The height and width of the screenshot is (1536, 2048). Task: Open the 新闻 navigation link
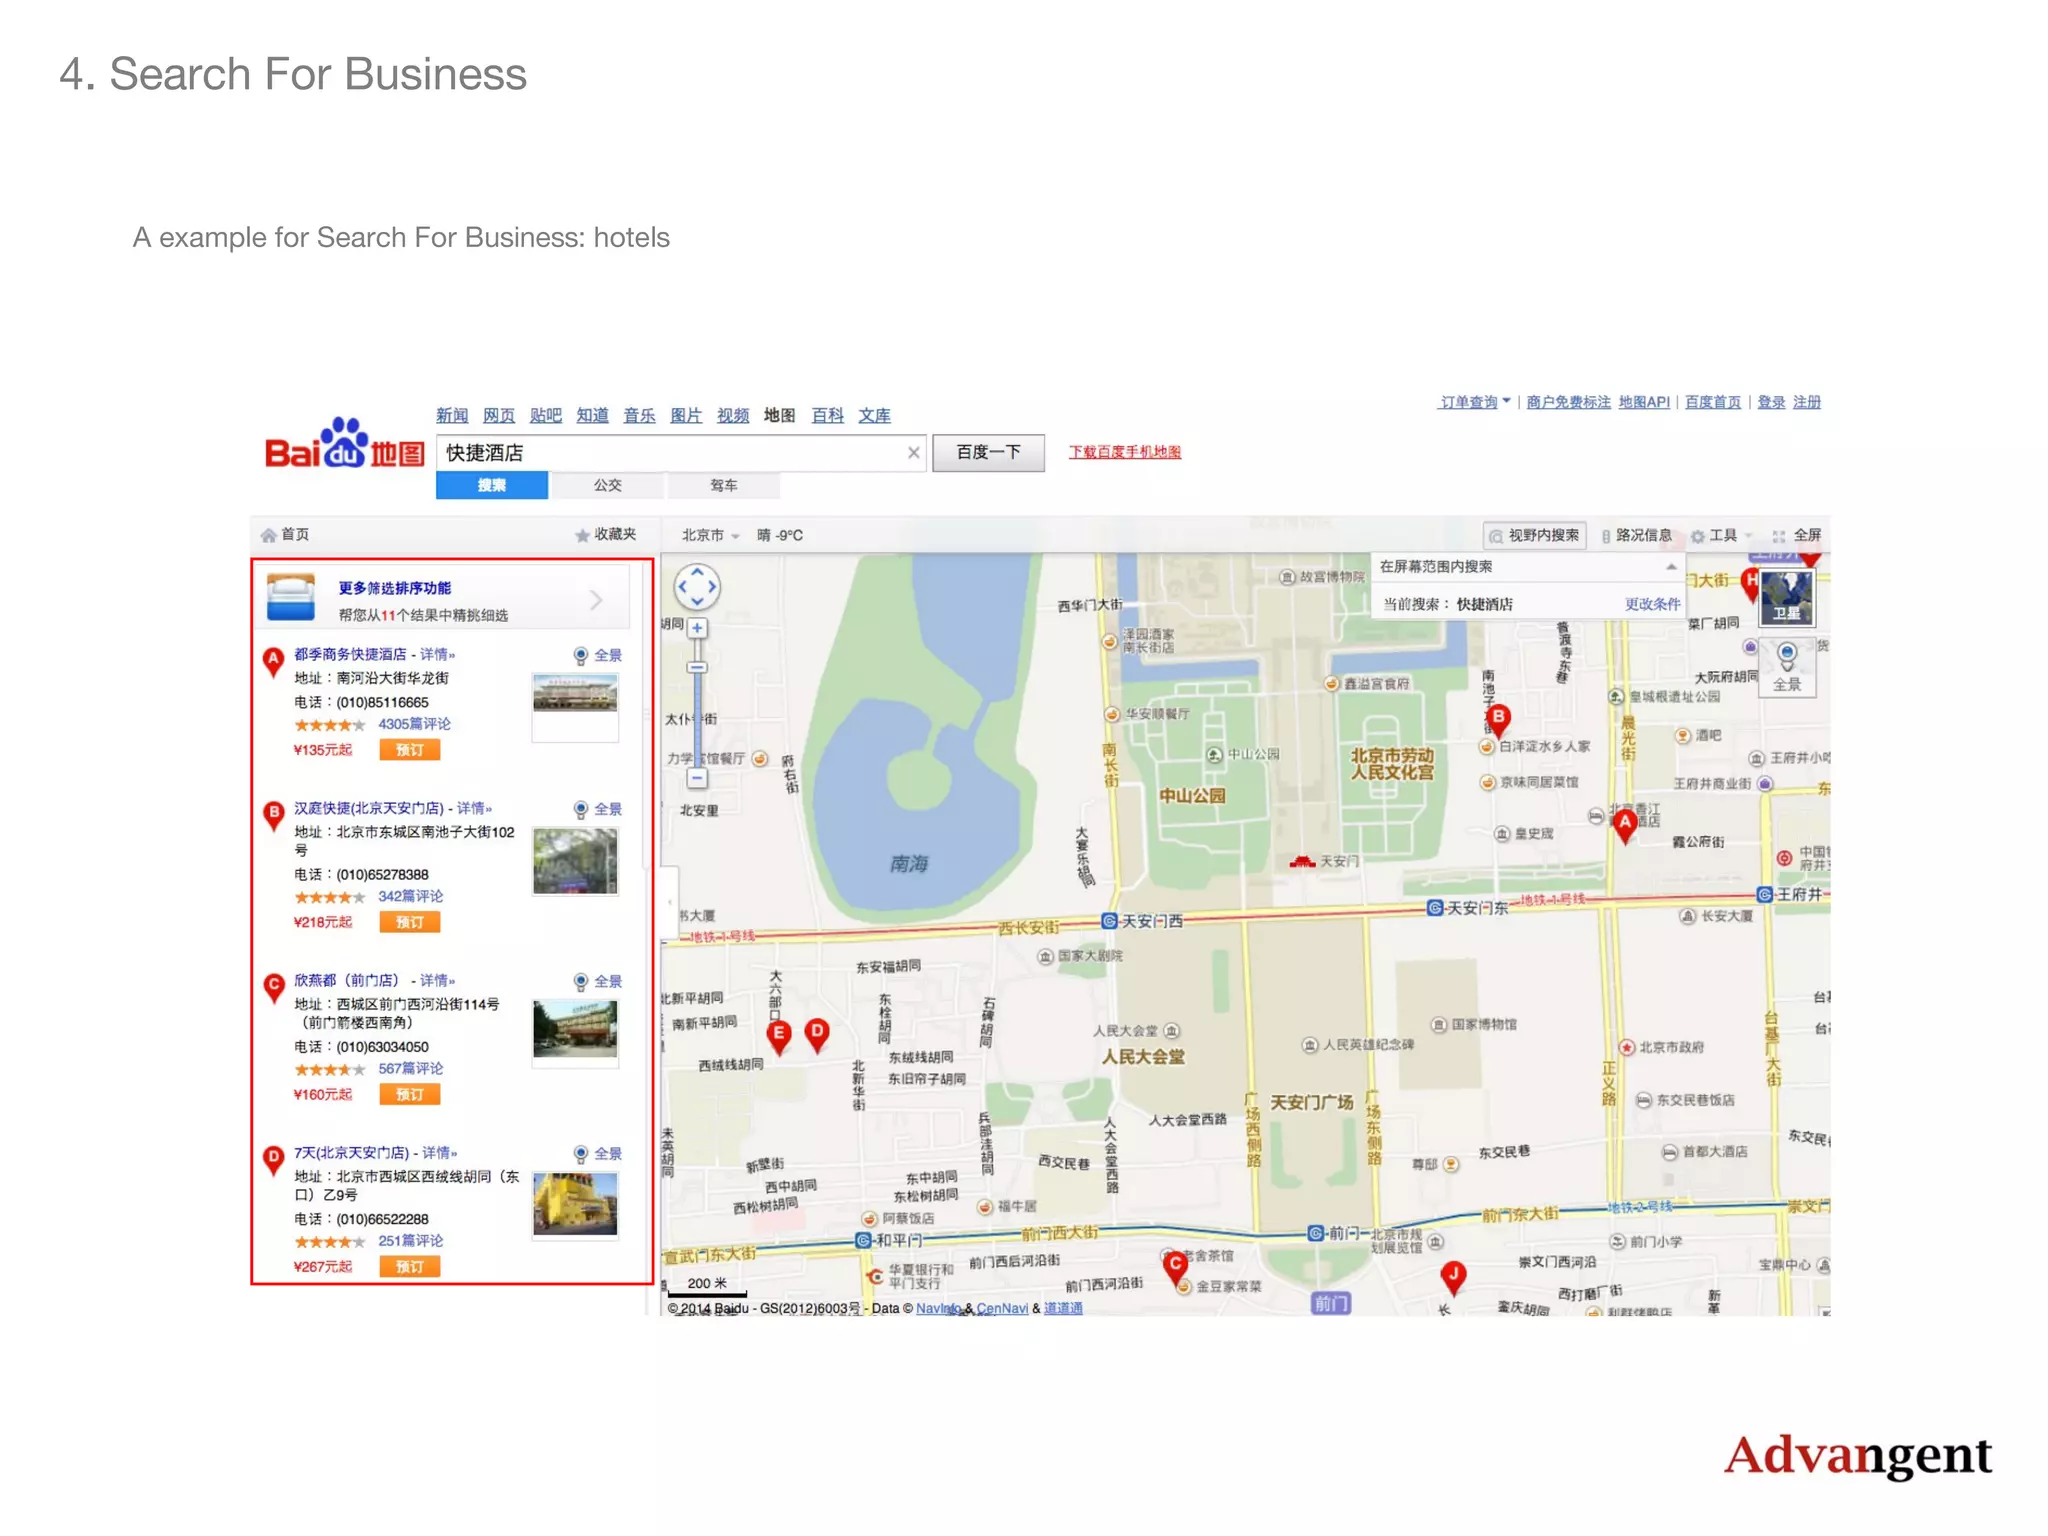tap(452, 415)
